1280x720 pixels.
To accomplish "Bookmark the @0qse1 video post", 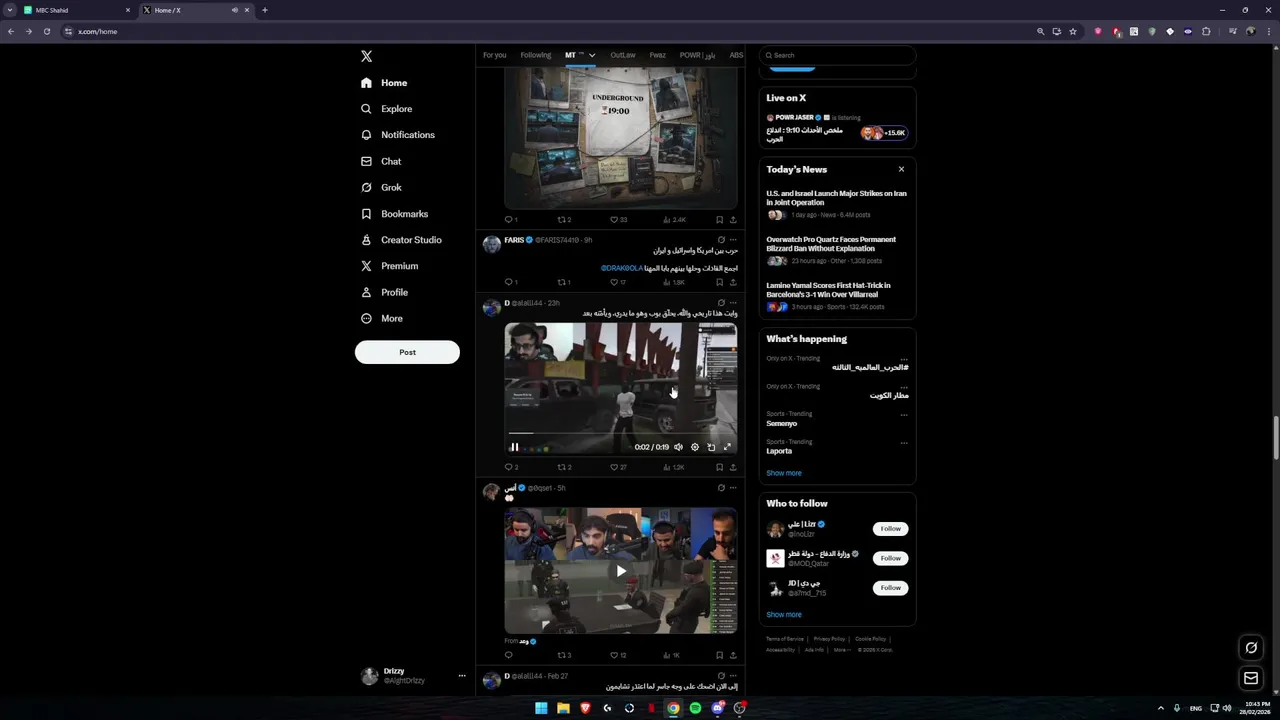I will pos(719,655).
